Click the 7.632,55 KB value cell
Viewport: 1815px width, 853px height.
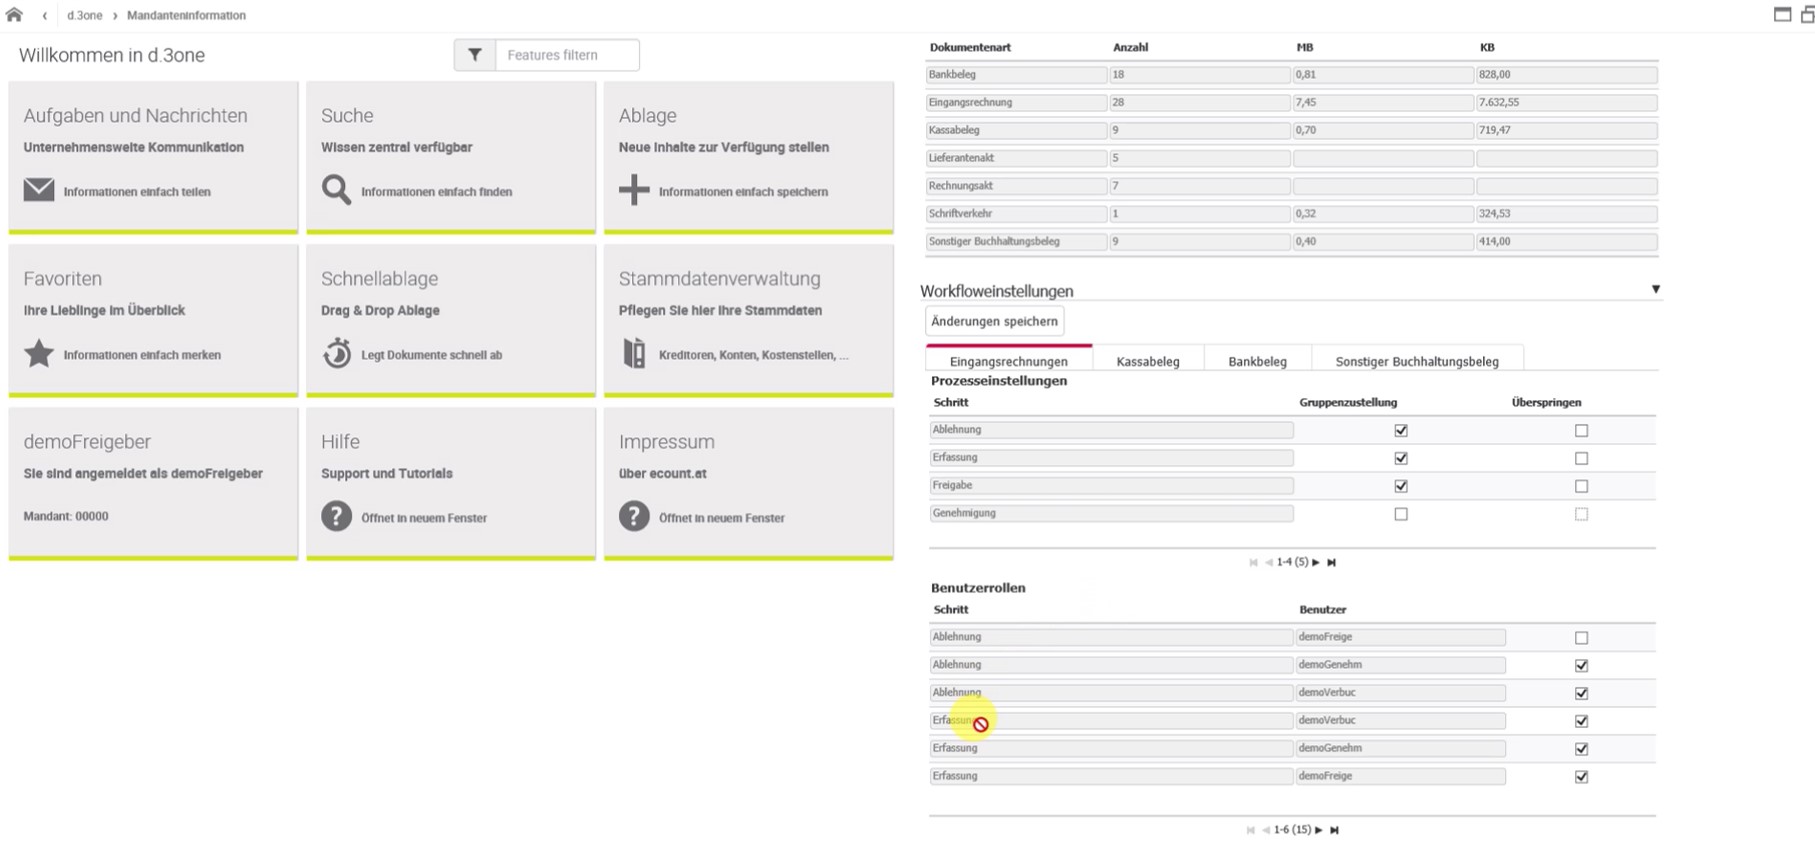tap(1566, 103)
